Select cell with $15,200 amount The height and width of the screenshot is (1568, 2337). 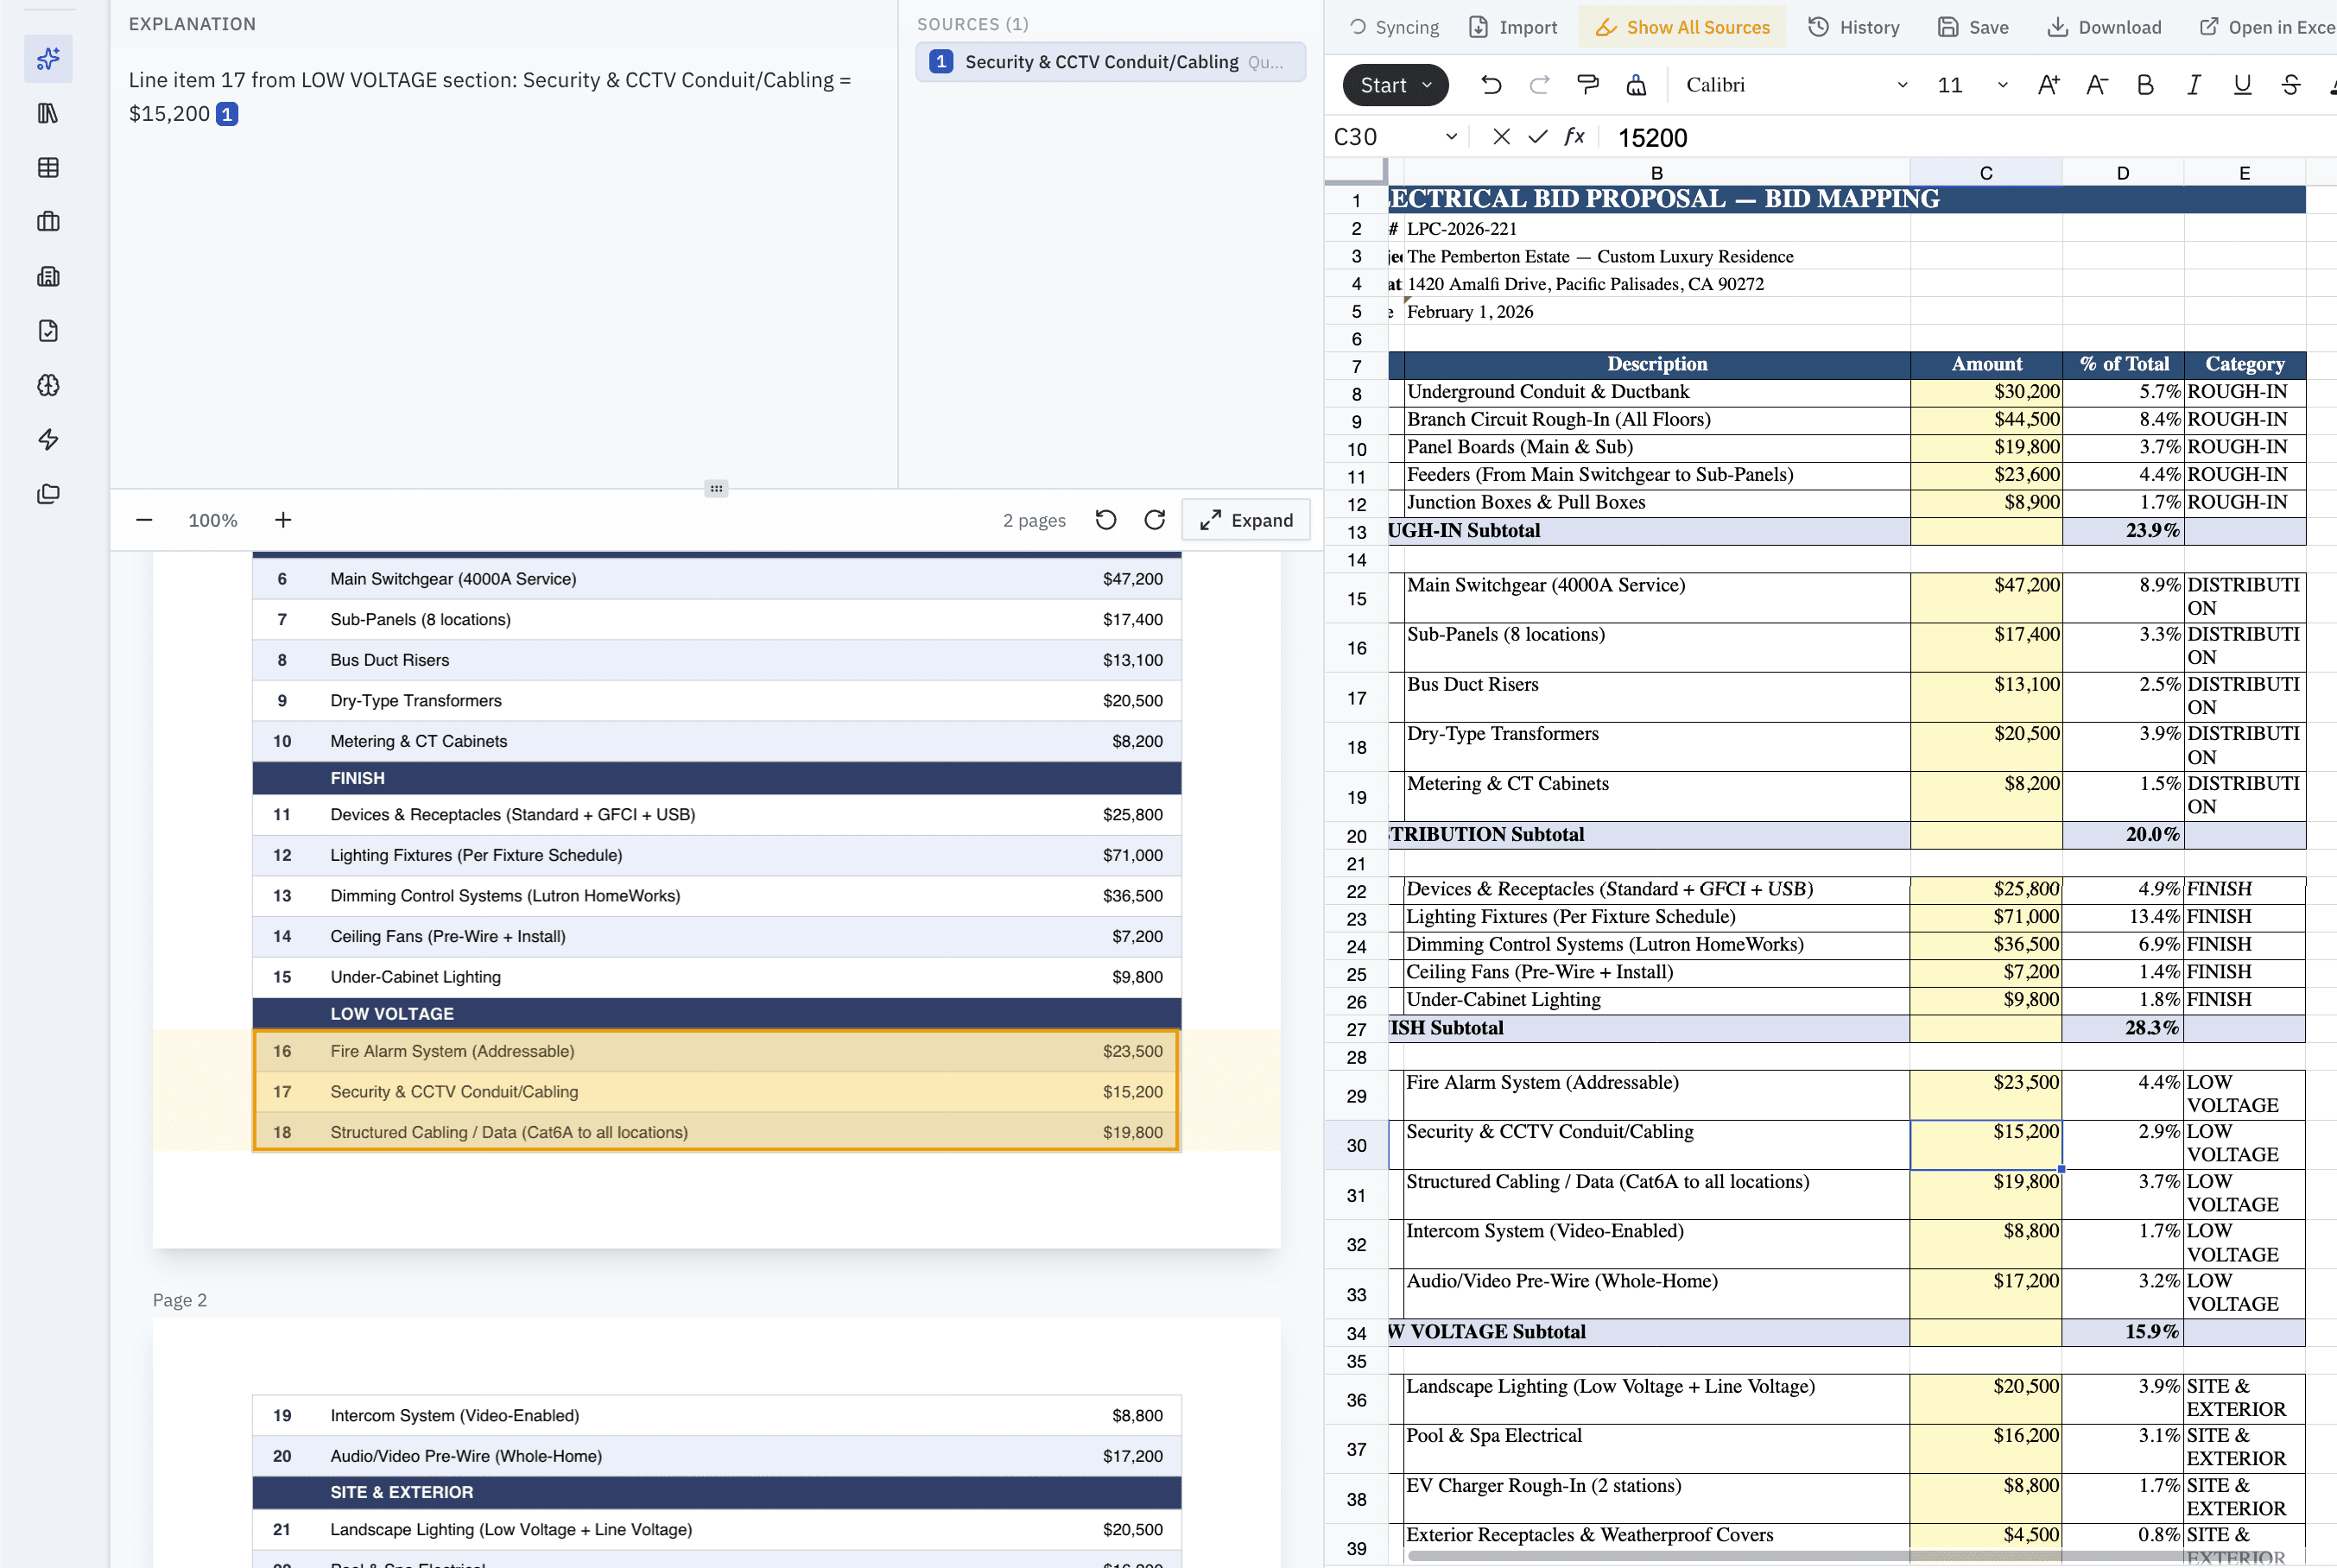(x=1985, y=1145)
